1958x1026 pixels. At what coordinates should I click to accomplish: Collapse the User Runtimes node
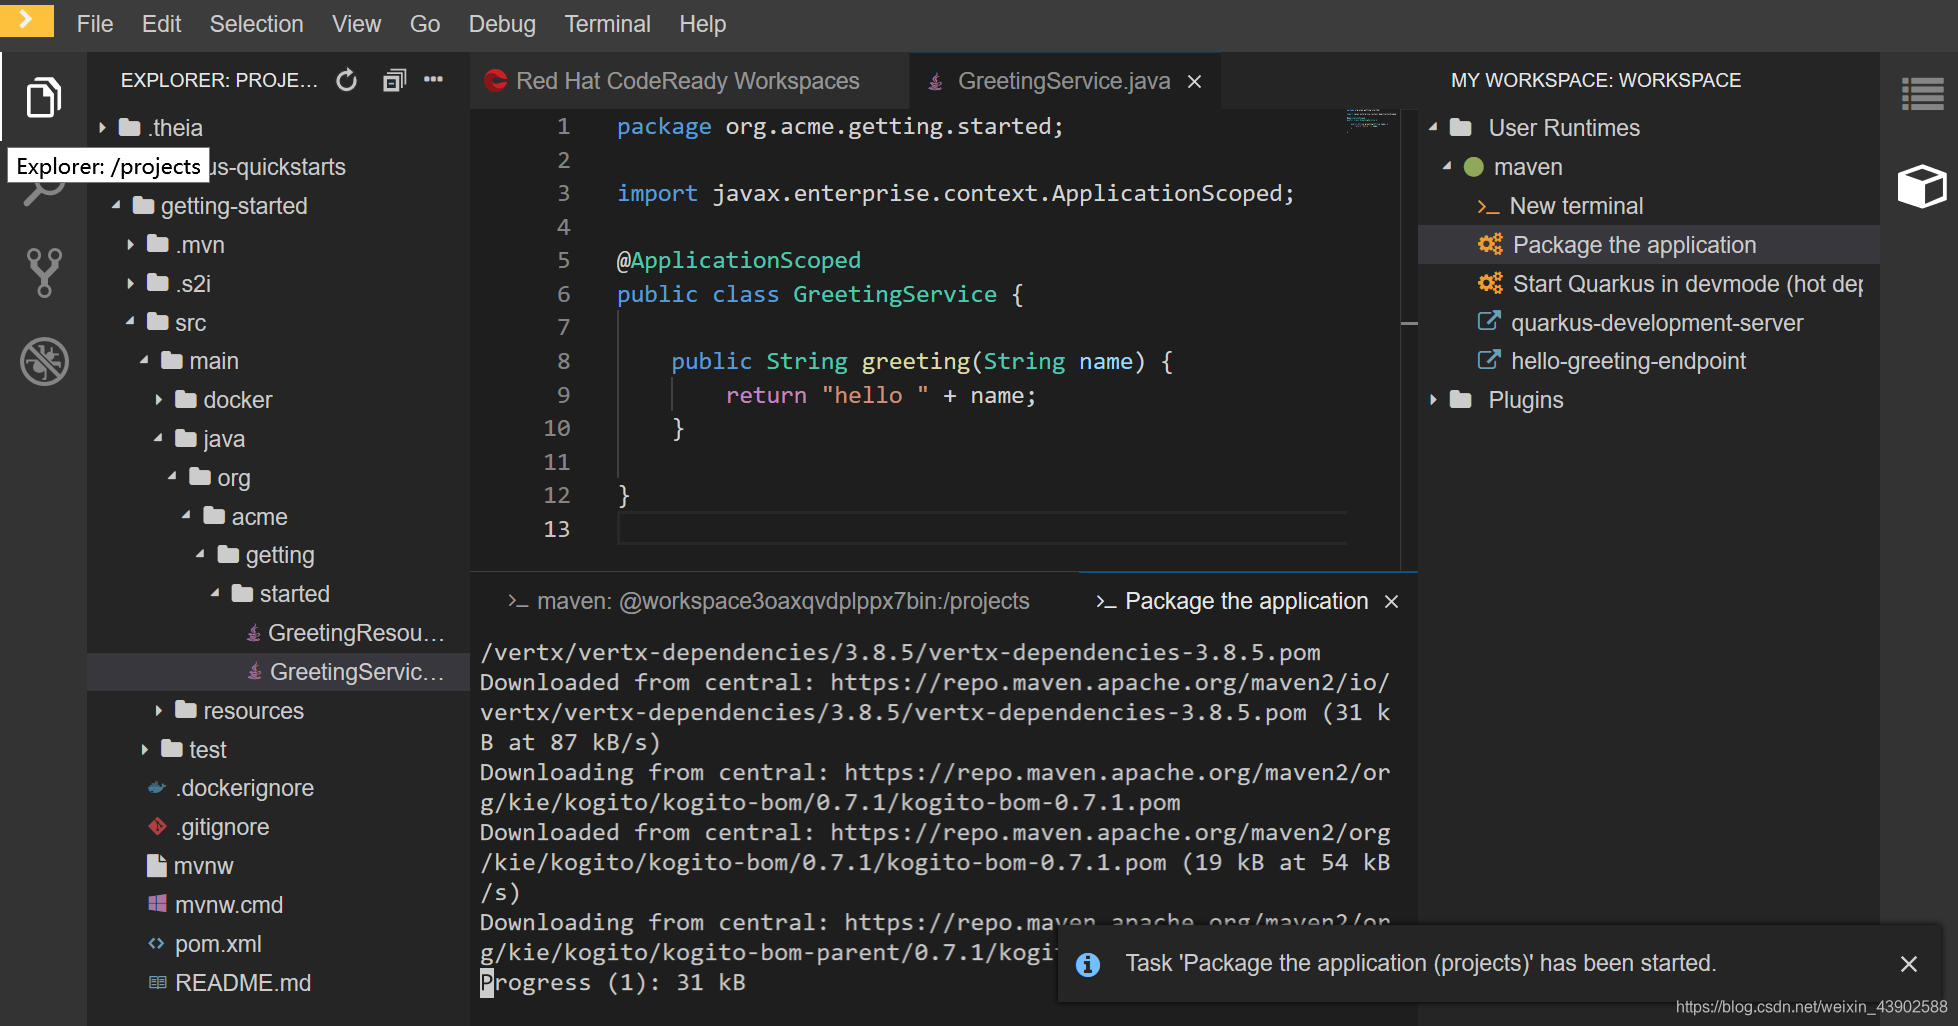(x=1433, y=127)
